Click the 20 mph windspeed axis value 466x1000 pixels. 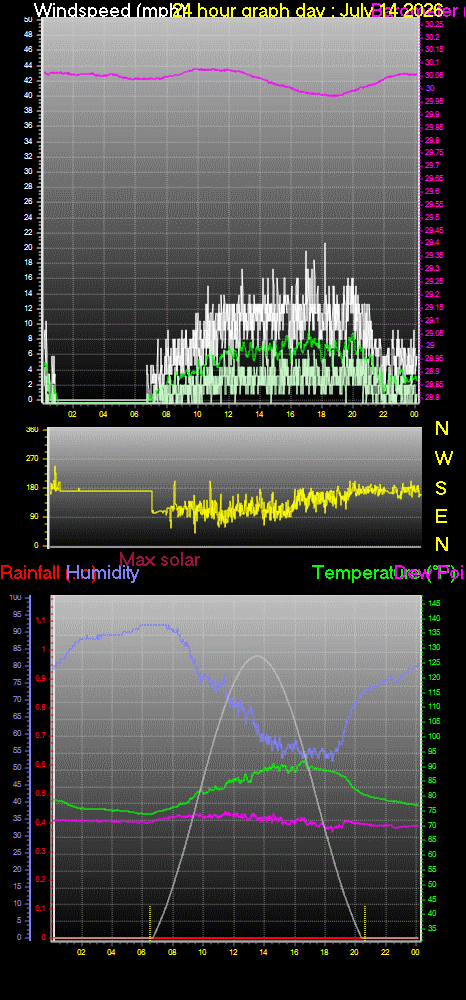[x=29, y=247]
